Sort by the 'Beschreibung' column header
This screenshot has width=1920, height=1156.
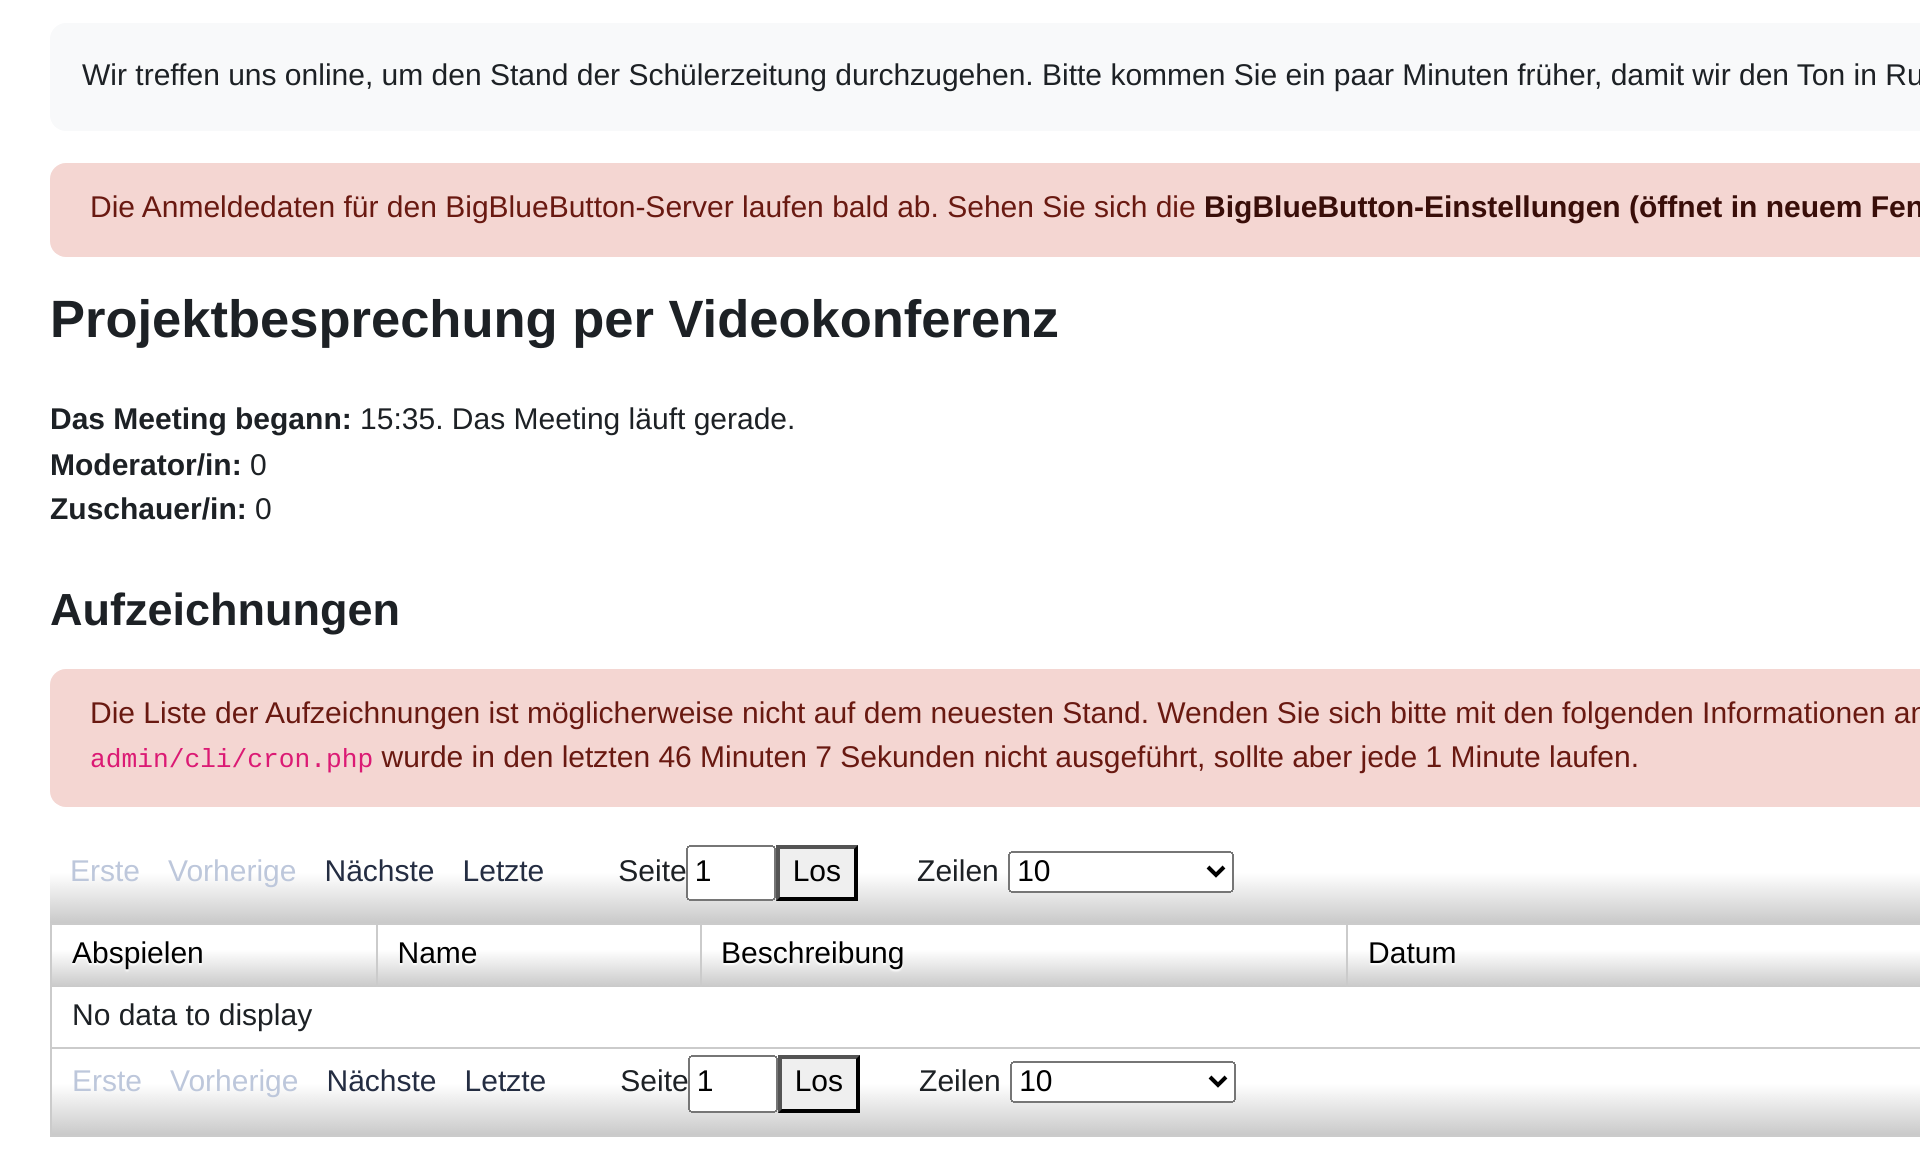[x=1024, y=954]
